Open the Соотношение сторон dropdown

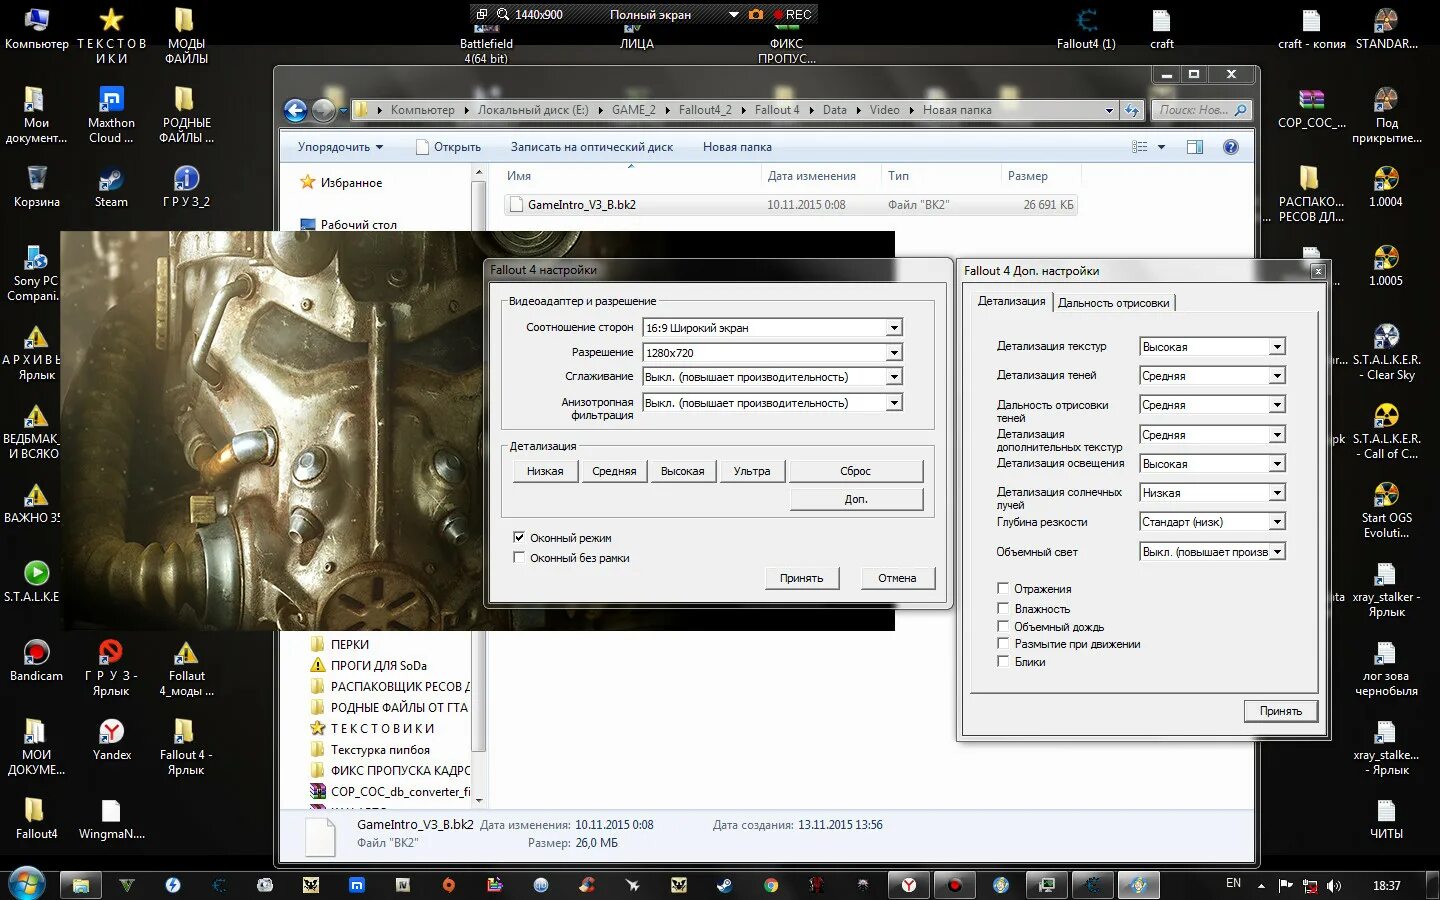point(772,327)
